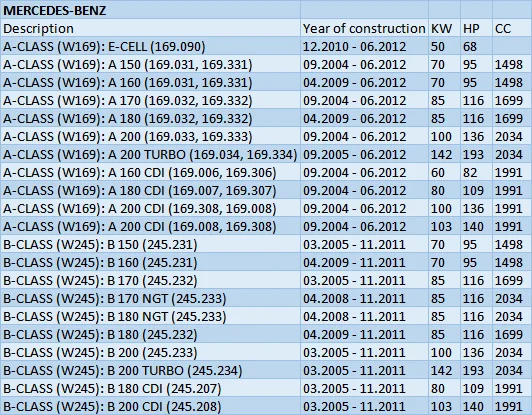532x415 pixels.
Task: Click the A 180 CDI description cell
Action: (x=150, y=190)
